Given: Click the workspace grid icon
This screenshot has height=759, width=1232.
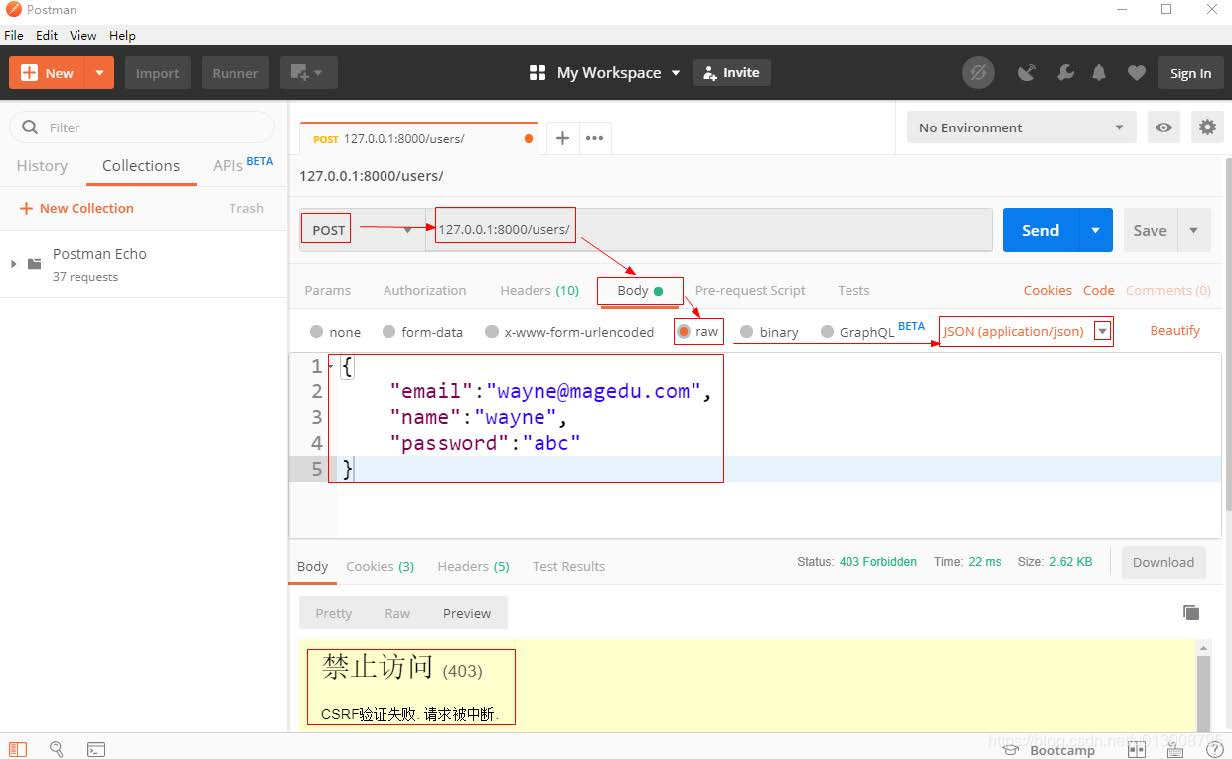Looking at the screenshot, I should [537, 73].
